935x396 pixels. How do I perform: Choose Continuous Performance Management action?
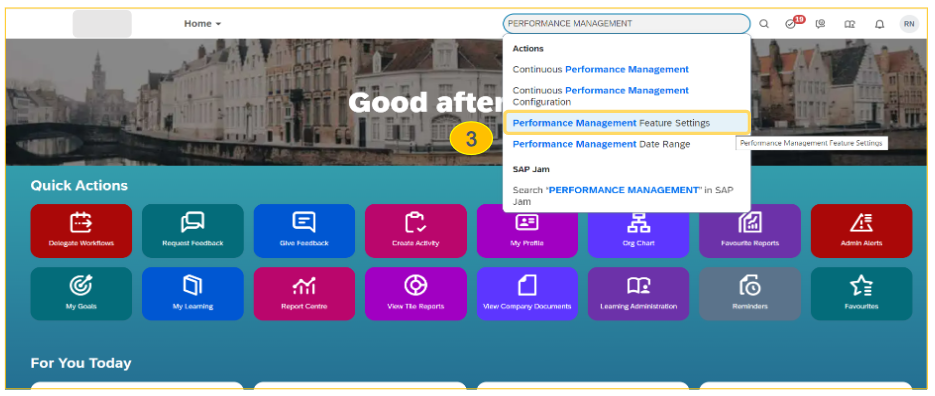626,69
